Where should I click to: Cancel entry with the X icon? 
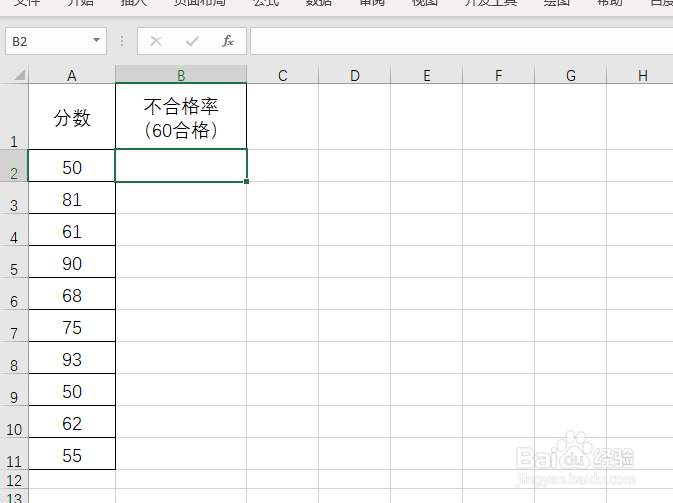coord(156,41)
